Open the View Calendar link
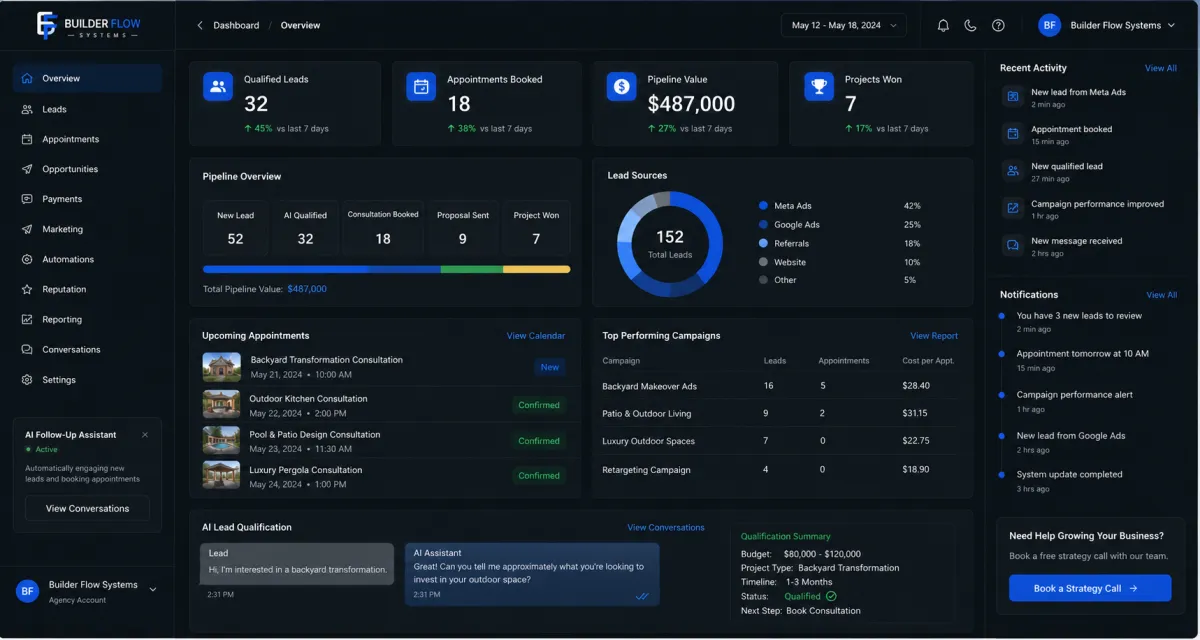Image resolution: width=1200 pixels, height=640 pixels. pyautogui.click(x=536, y=336)
